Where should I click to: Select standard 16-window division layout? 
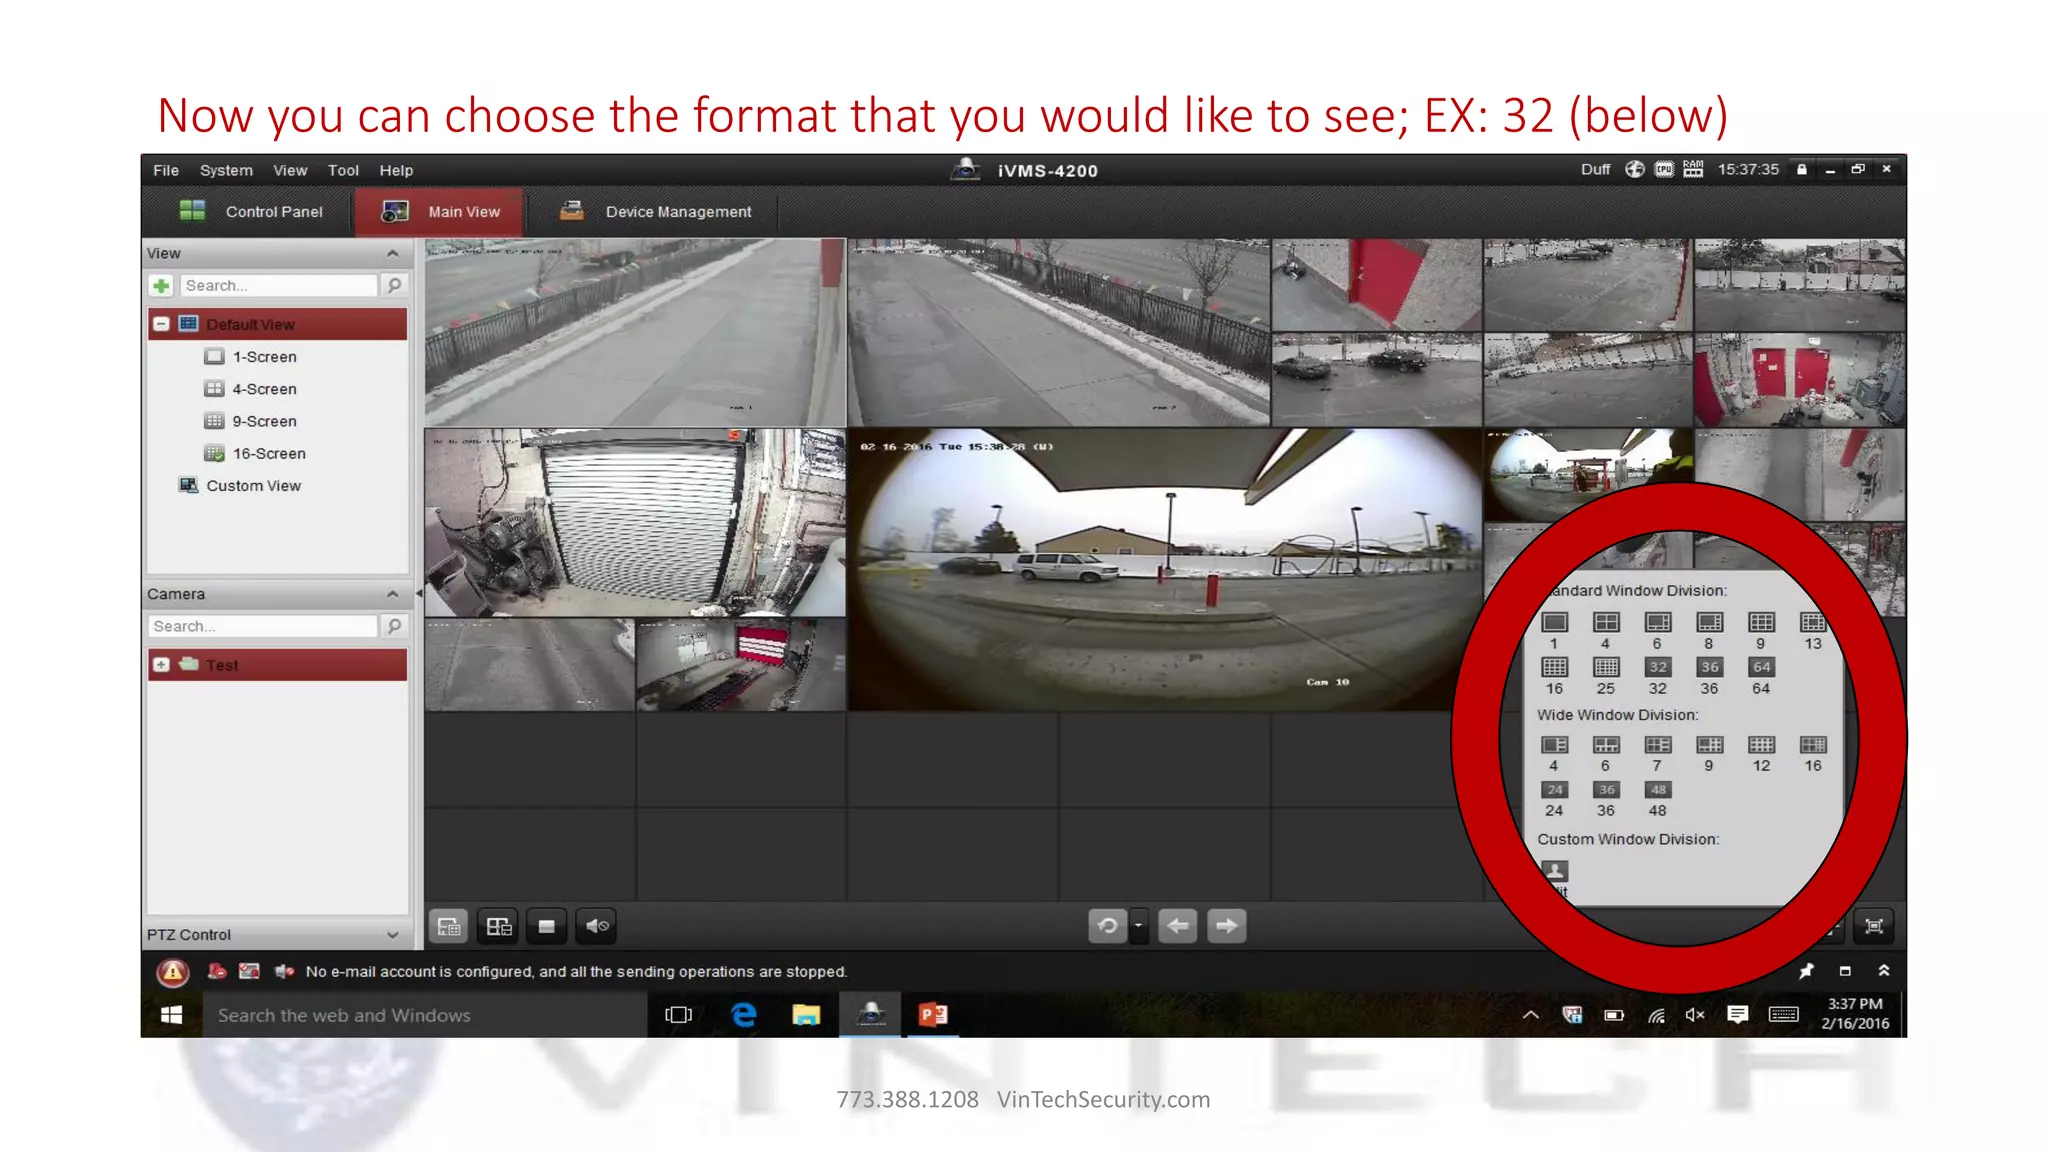[x=1554, y=667]
